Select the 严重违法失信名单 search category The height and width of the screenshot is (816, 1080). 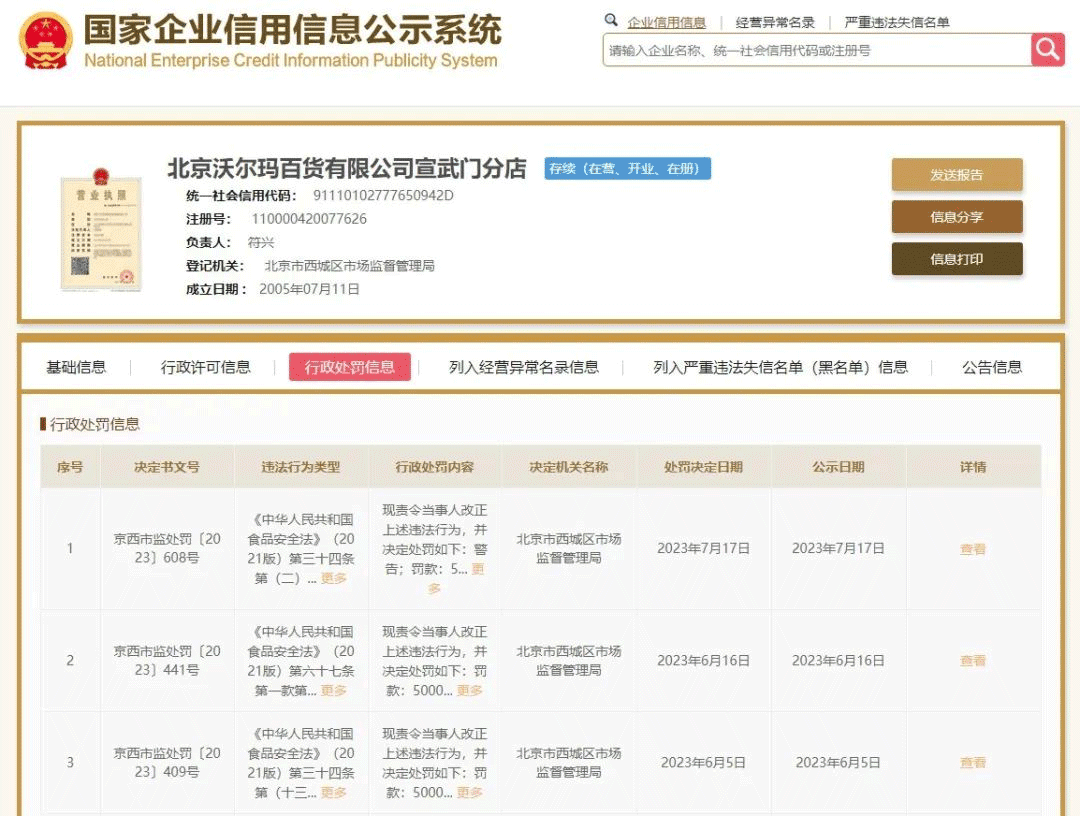897,22
